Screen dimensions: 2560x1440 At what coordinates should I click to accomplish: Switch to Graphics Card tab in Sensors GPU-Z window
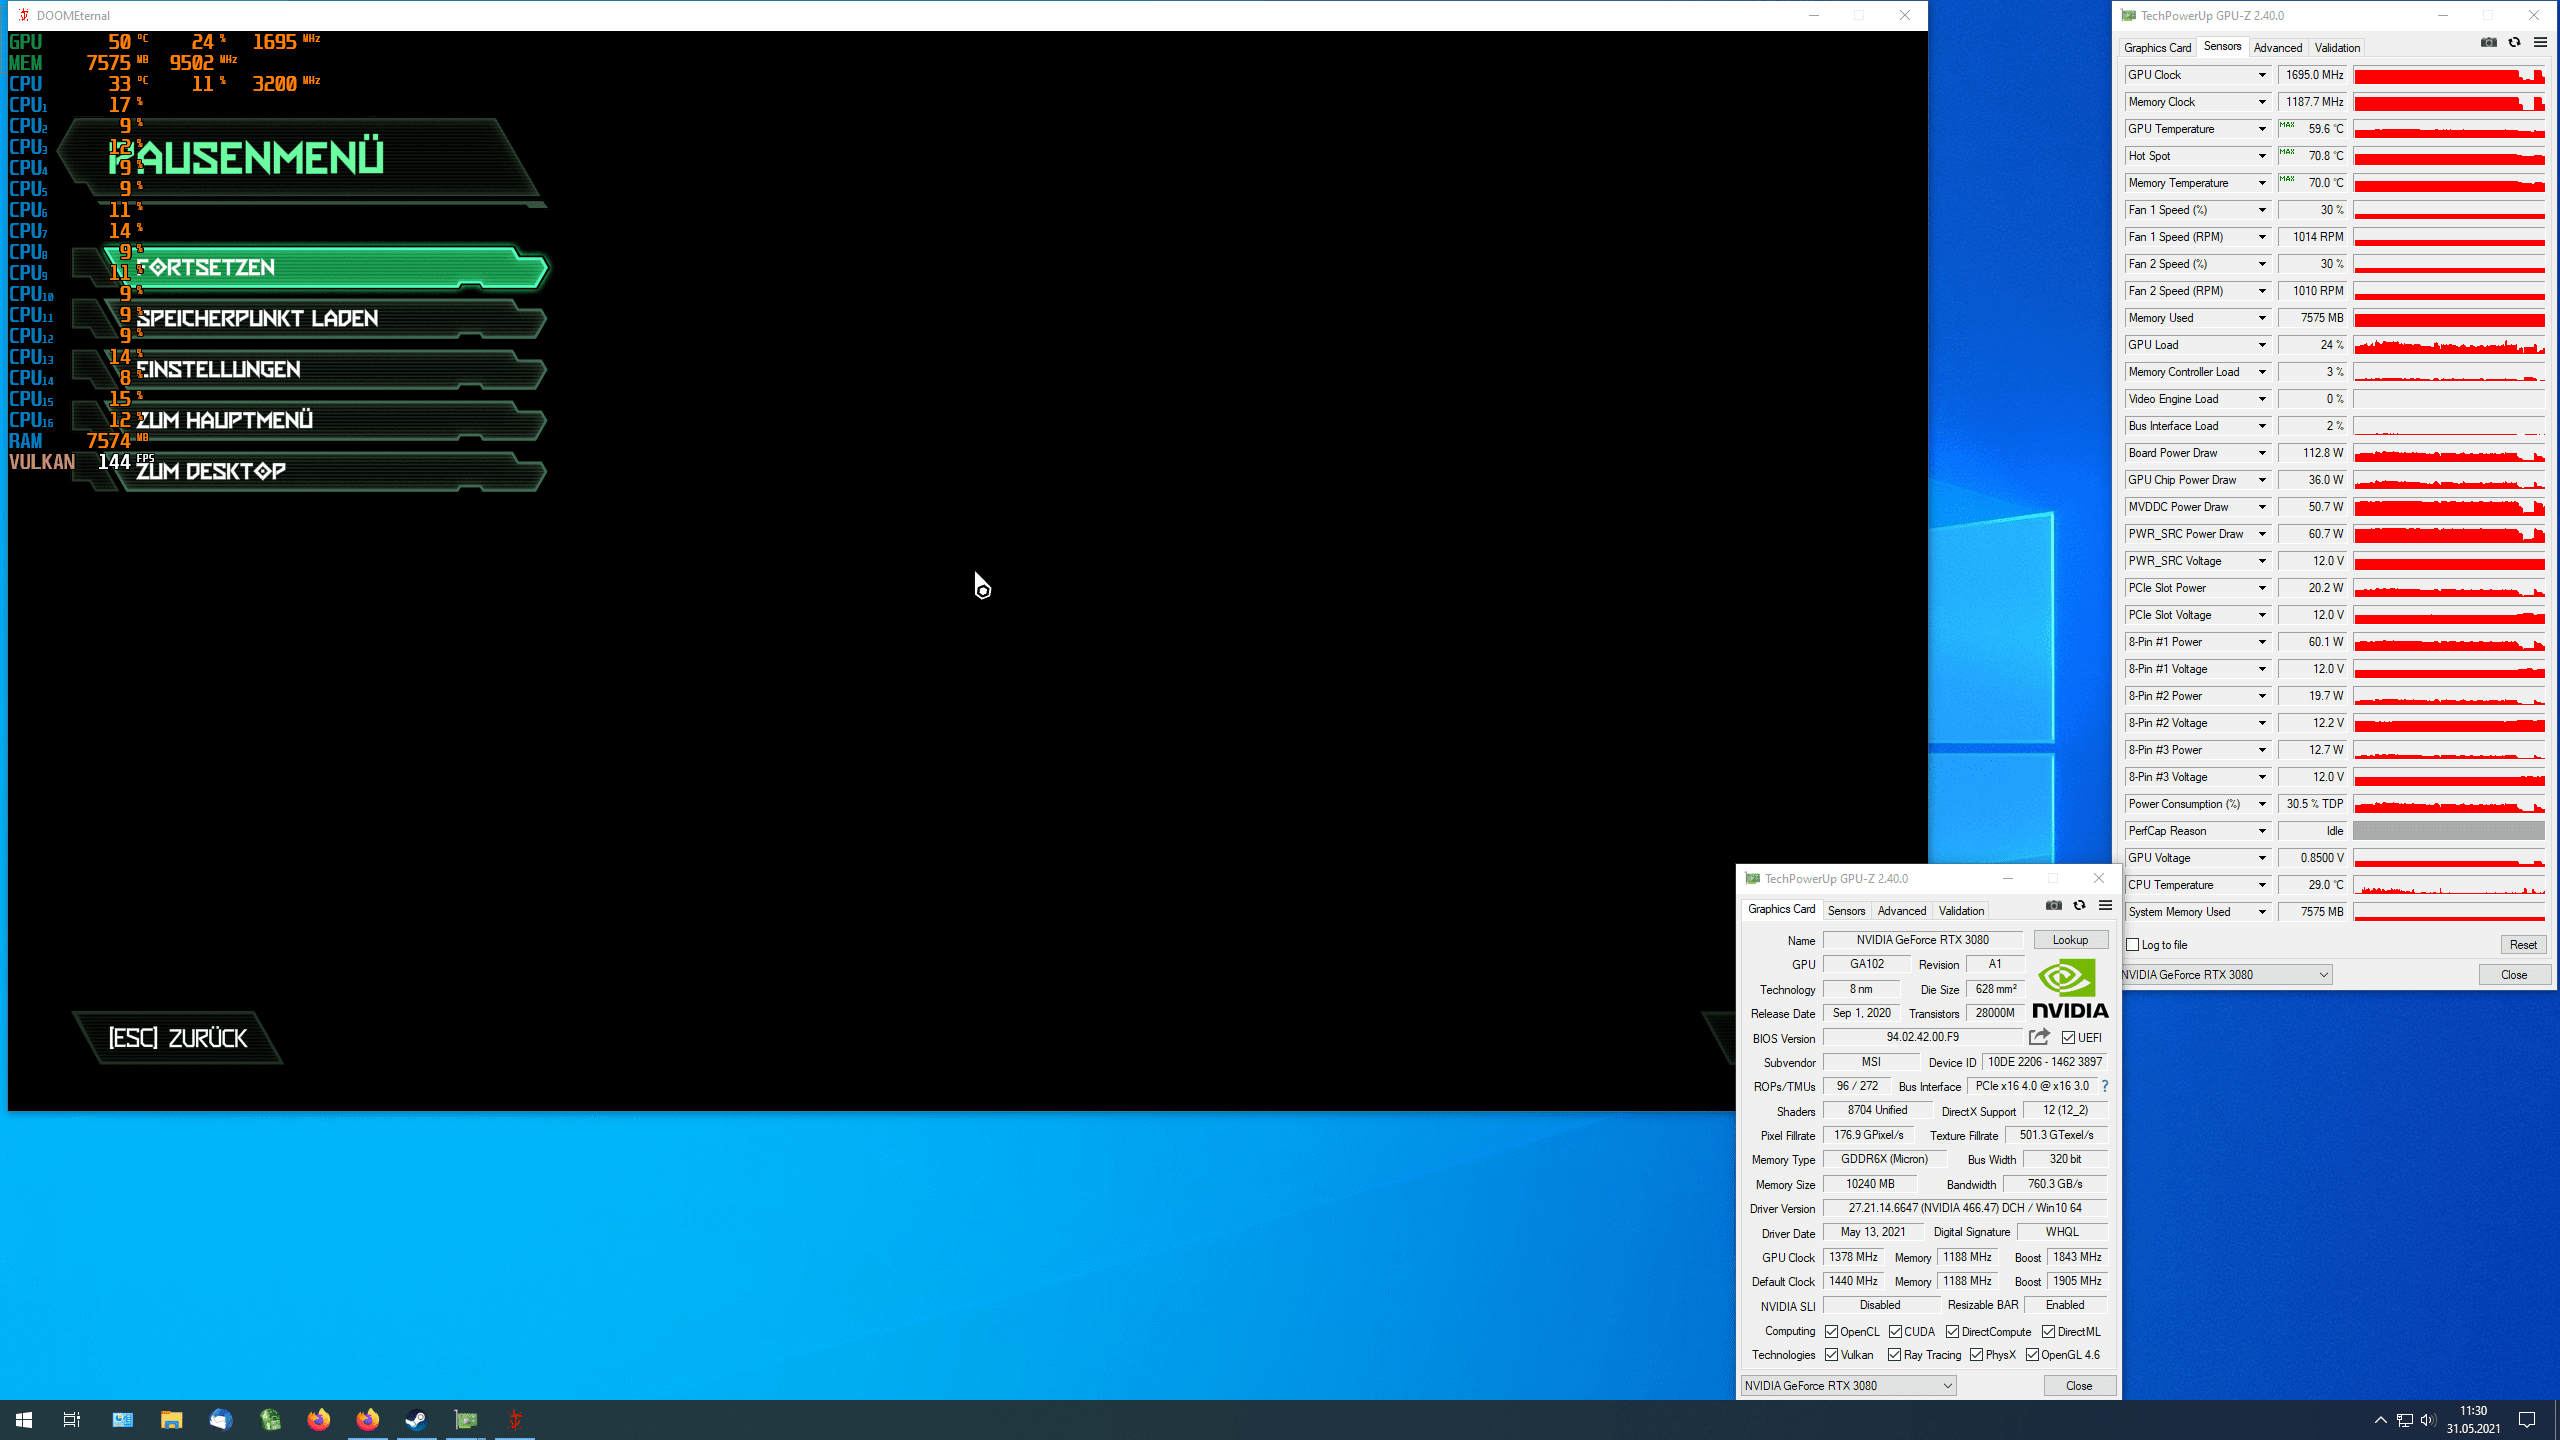[2157, 48]
